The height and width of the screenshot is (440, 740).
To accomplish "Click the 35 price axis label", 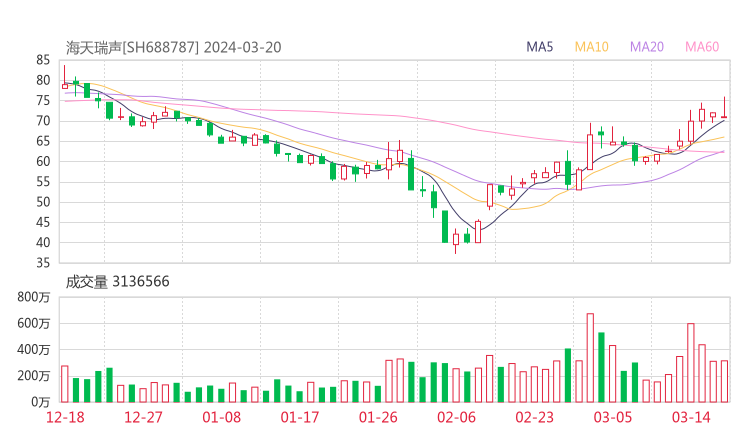I will pyautogui.click(x=43, y=263).
